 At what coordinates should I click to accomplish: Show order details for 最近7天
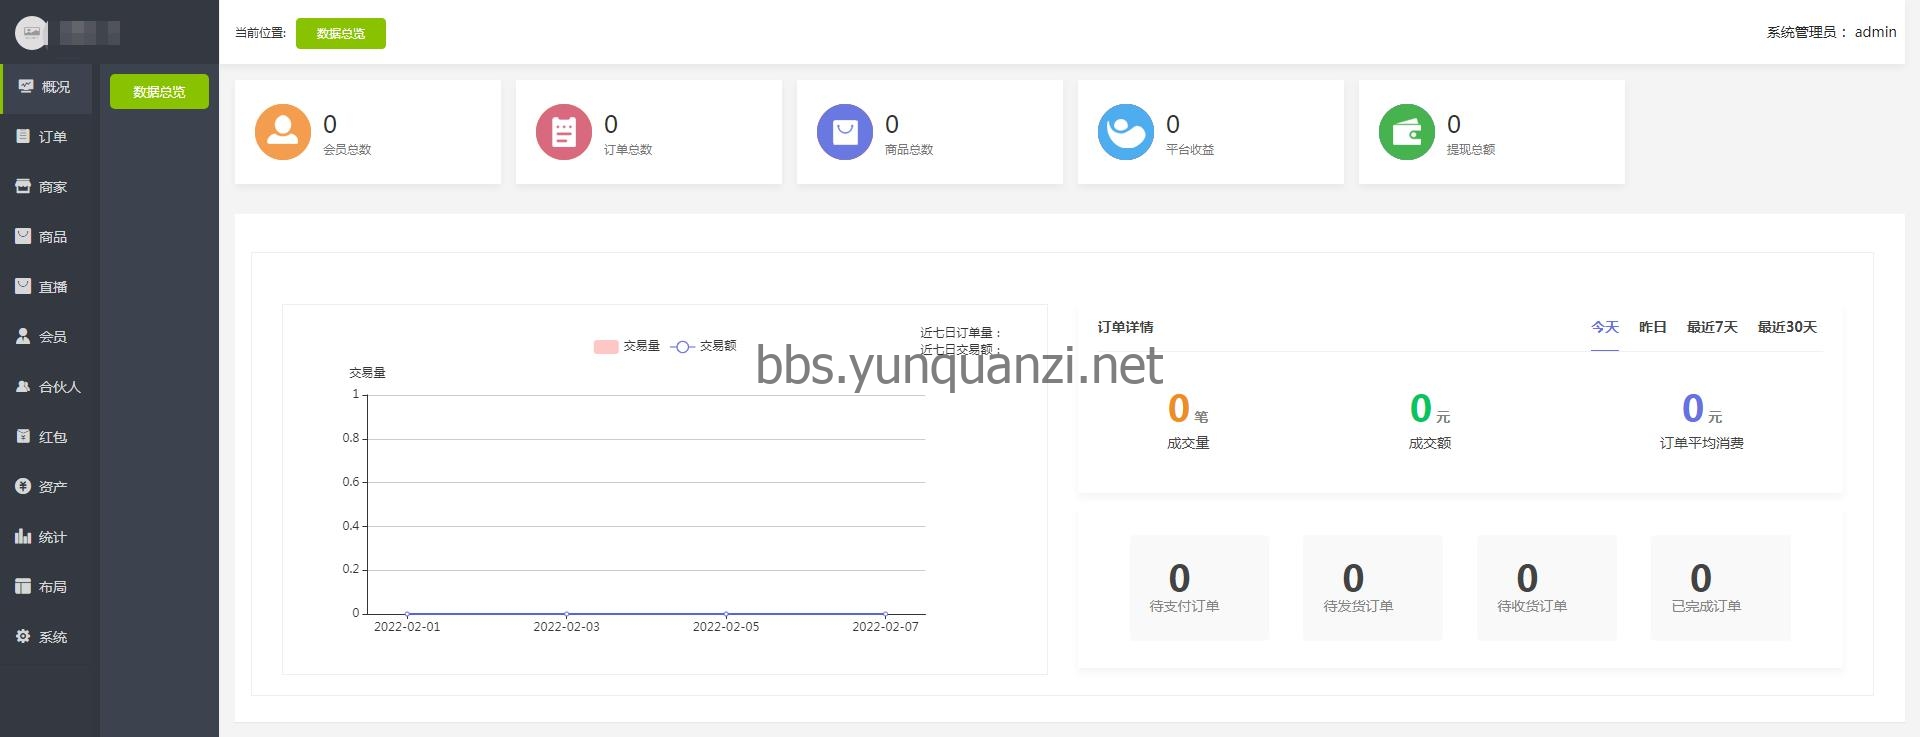(x=1711, y=327)
